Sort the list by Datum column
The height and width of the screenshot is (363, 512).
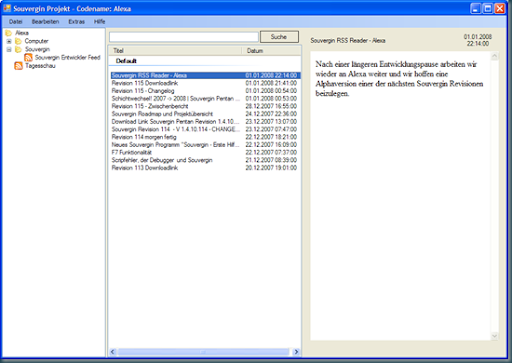[271, 51]
